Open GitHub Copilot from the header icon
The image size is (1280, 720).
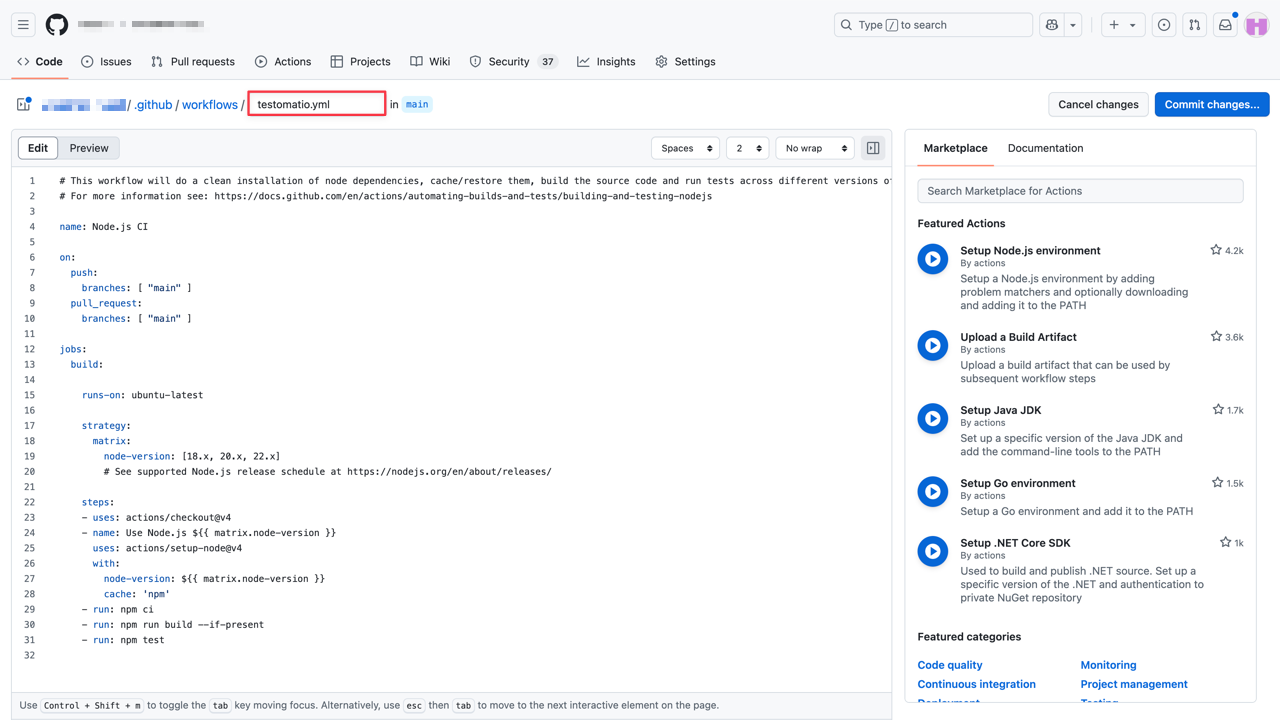[1052, 24]
